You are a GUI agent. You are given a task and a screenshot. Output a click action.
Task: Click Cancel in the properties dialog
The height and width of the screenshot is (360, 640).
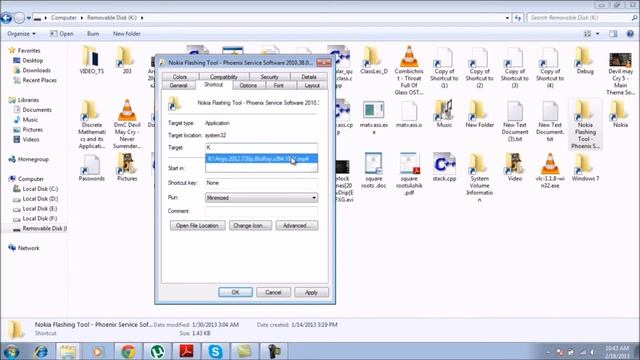point(273,292)
